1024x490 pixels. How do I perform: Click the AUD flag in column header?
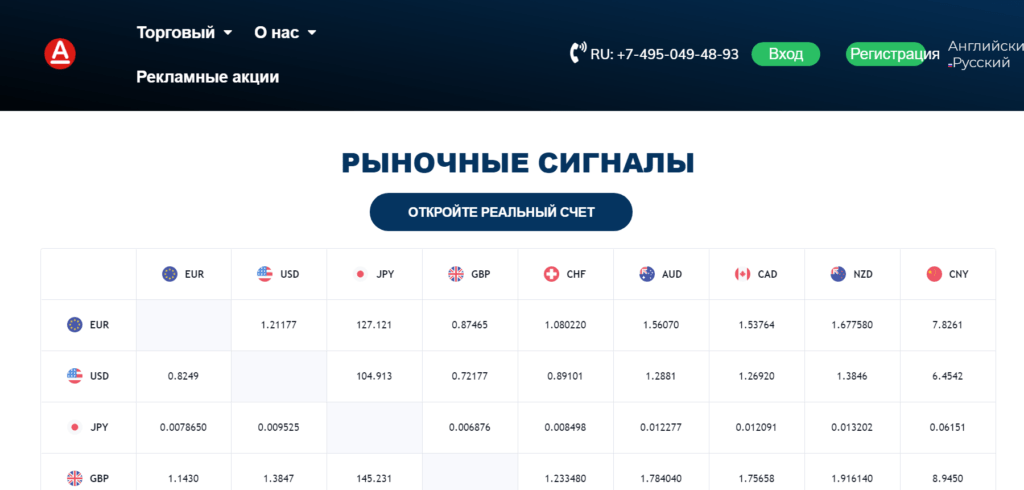pyautogui.click(x=647, y=274)
